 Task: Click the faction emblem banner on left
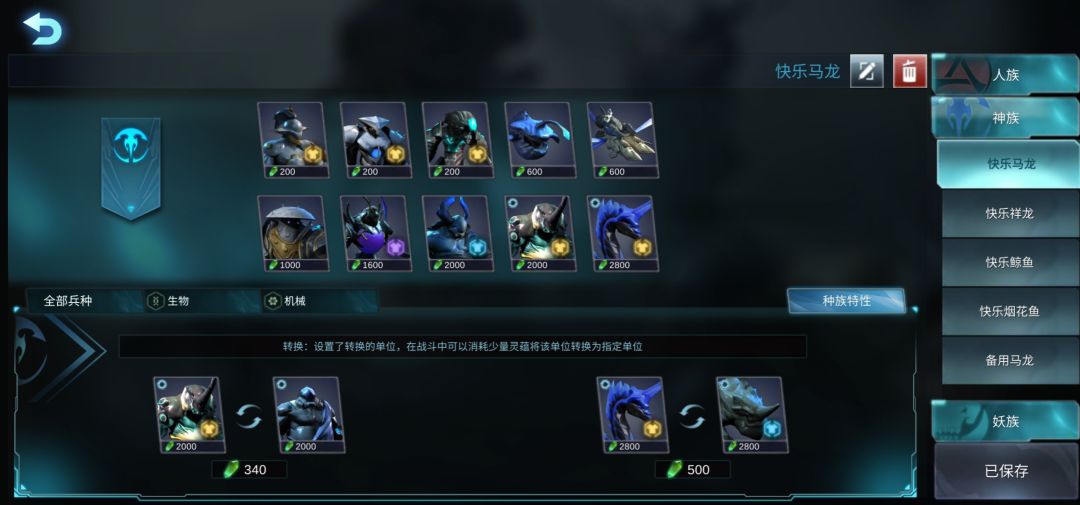click(x=131, y=168)
